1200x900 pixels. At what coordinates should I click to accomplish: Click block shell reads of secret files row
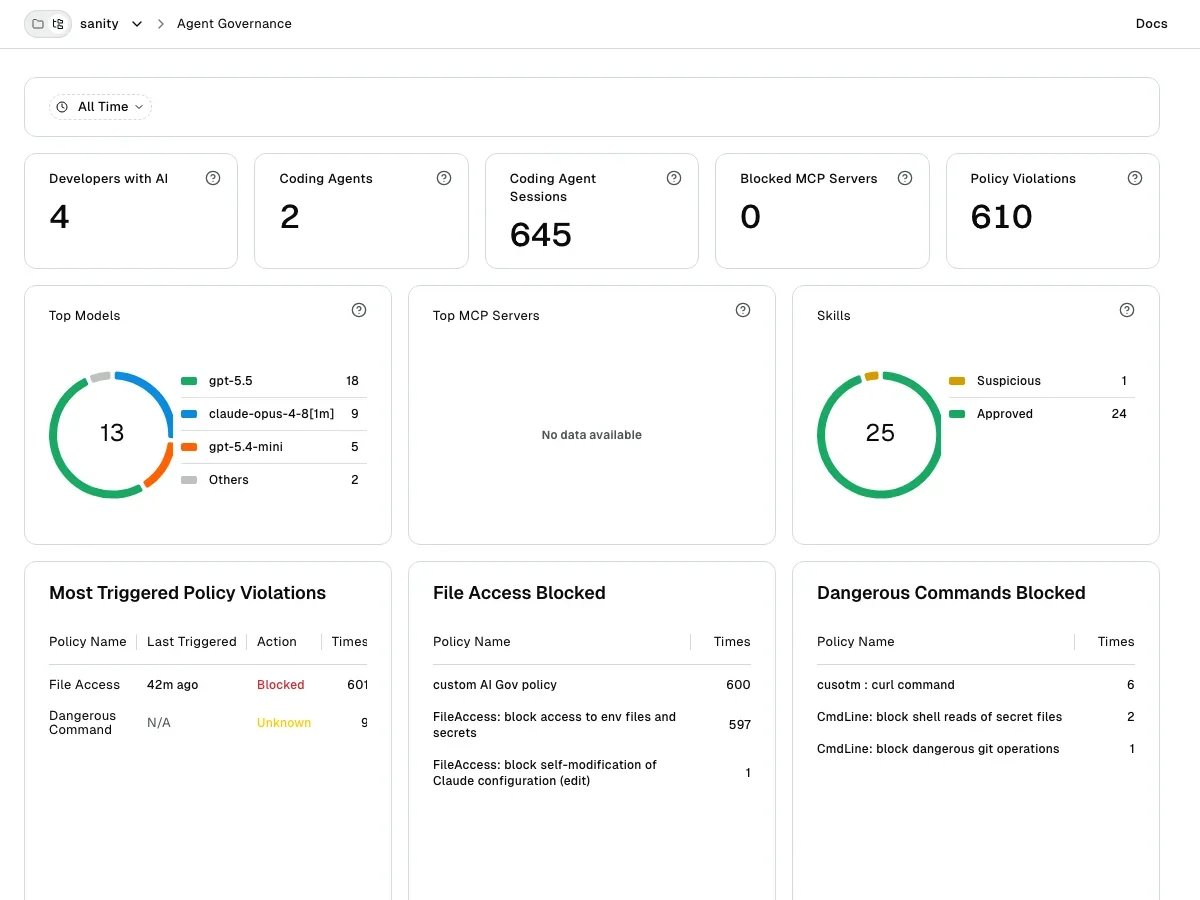pos(976,717)
